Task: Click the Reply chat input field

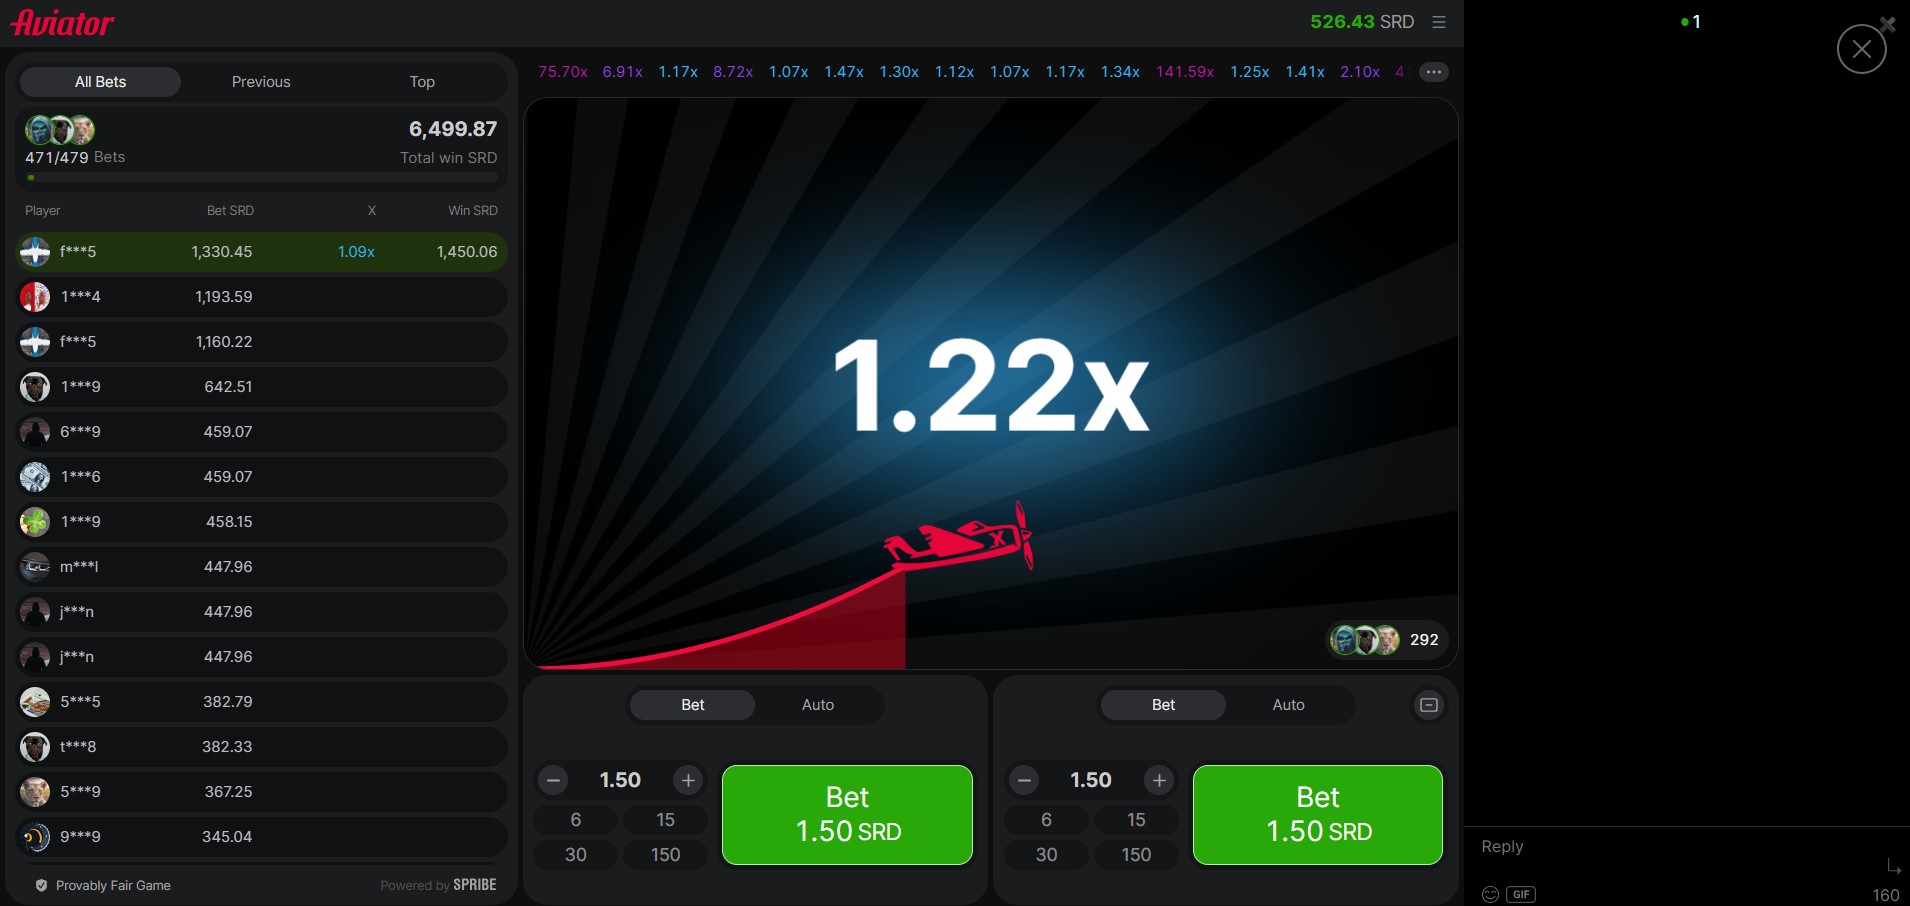Action: click(x=1670, y=847)
